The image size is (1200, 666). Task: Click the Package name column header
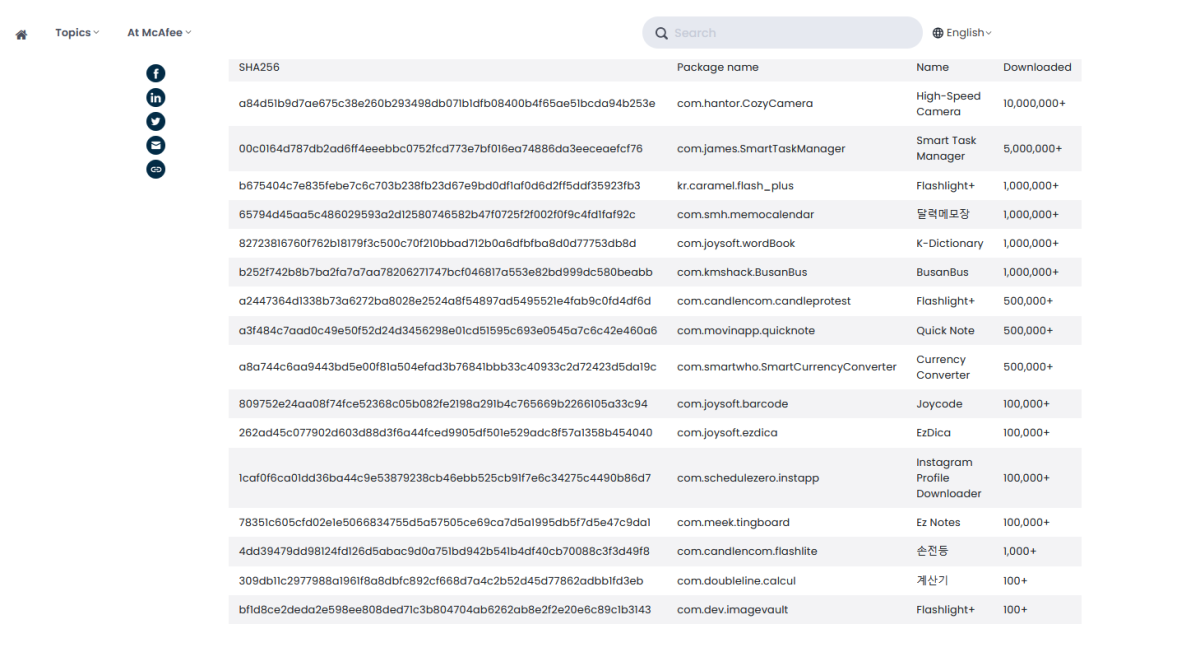click(717, 68)
